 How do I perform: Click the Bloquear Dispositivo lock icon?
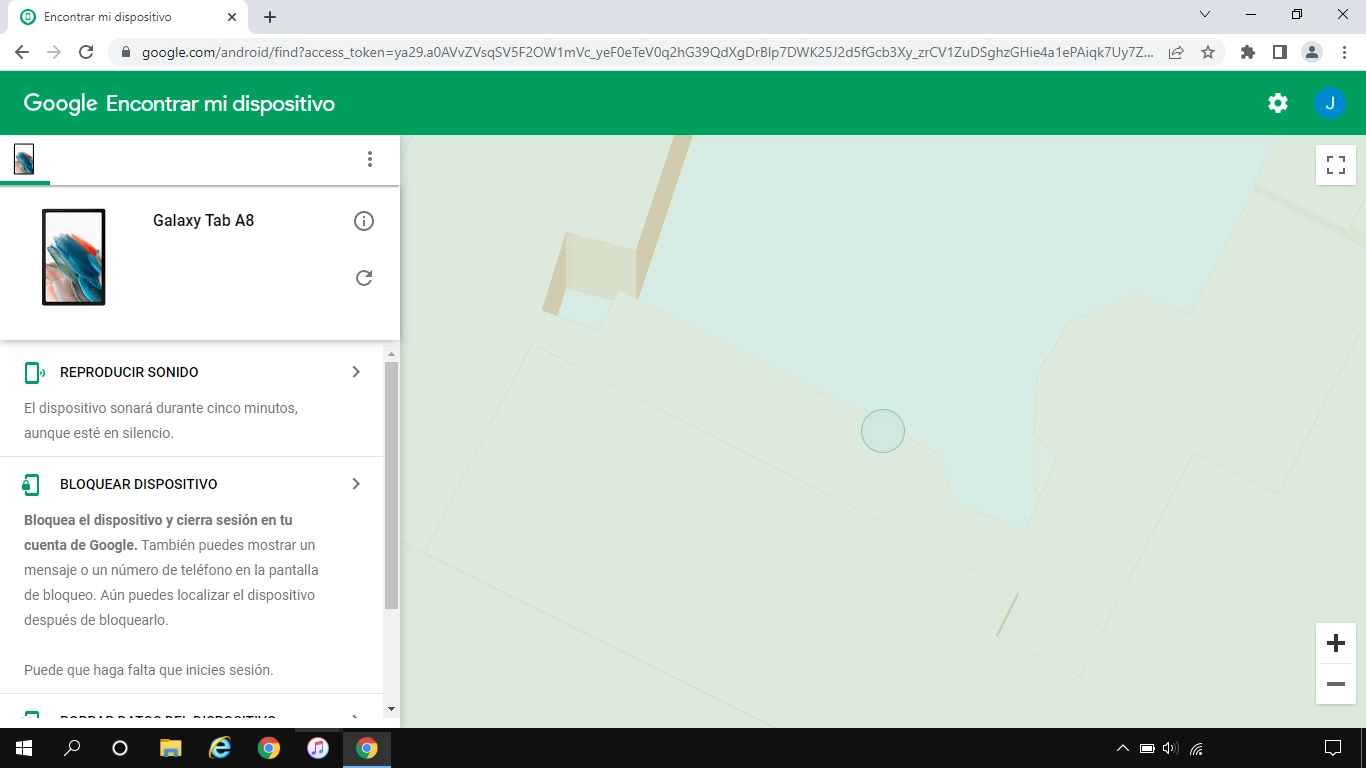(30, 483)
